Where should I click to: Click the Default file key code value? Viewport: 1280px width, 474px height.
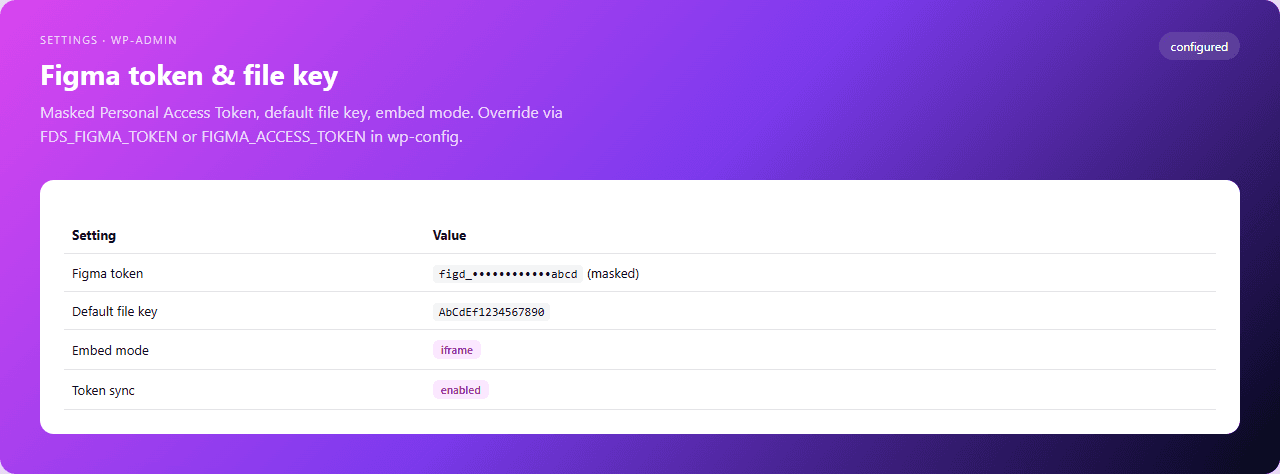[x=491, y=312]
